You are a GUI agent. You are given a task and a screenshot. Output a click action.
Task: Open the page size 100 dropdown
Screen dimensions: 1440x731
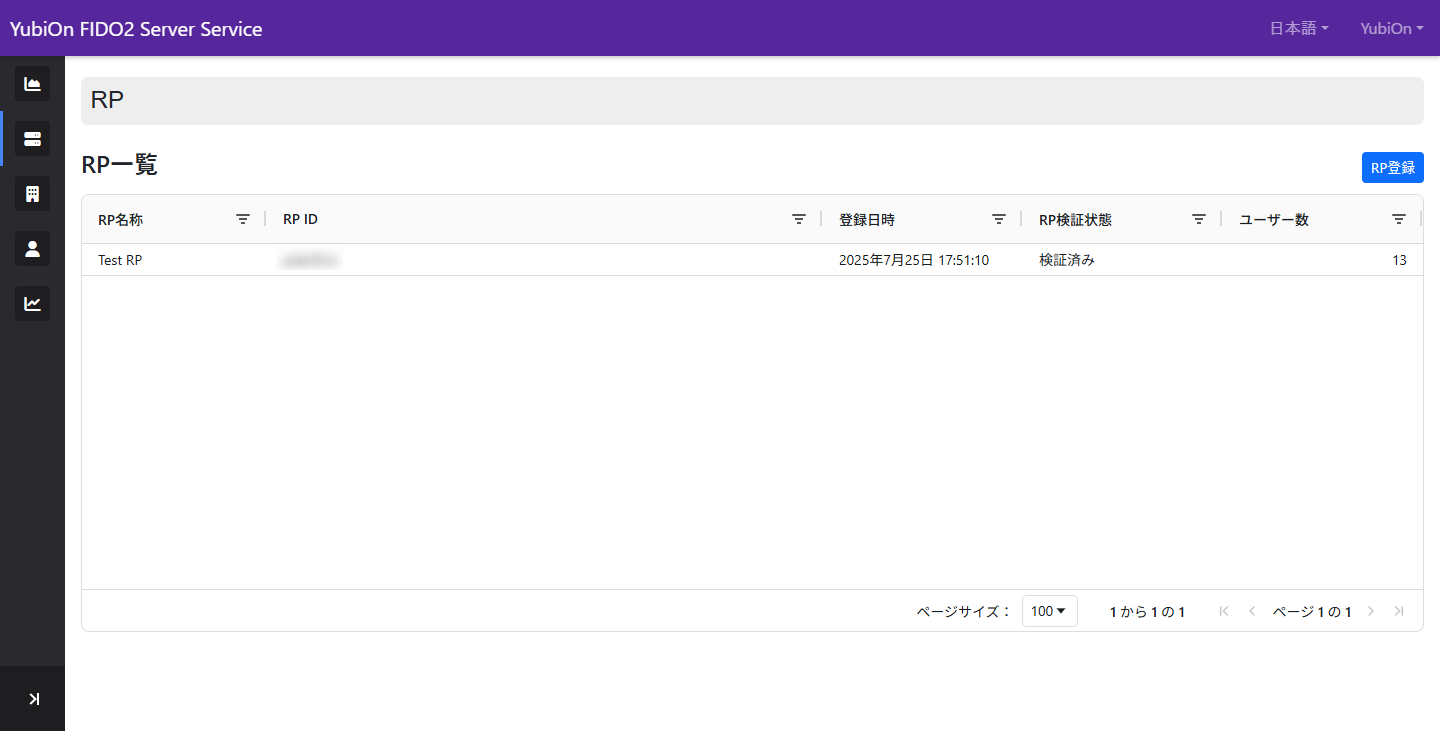point(1050,611)
